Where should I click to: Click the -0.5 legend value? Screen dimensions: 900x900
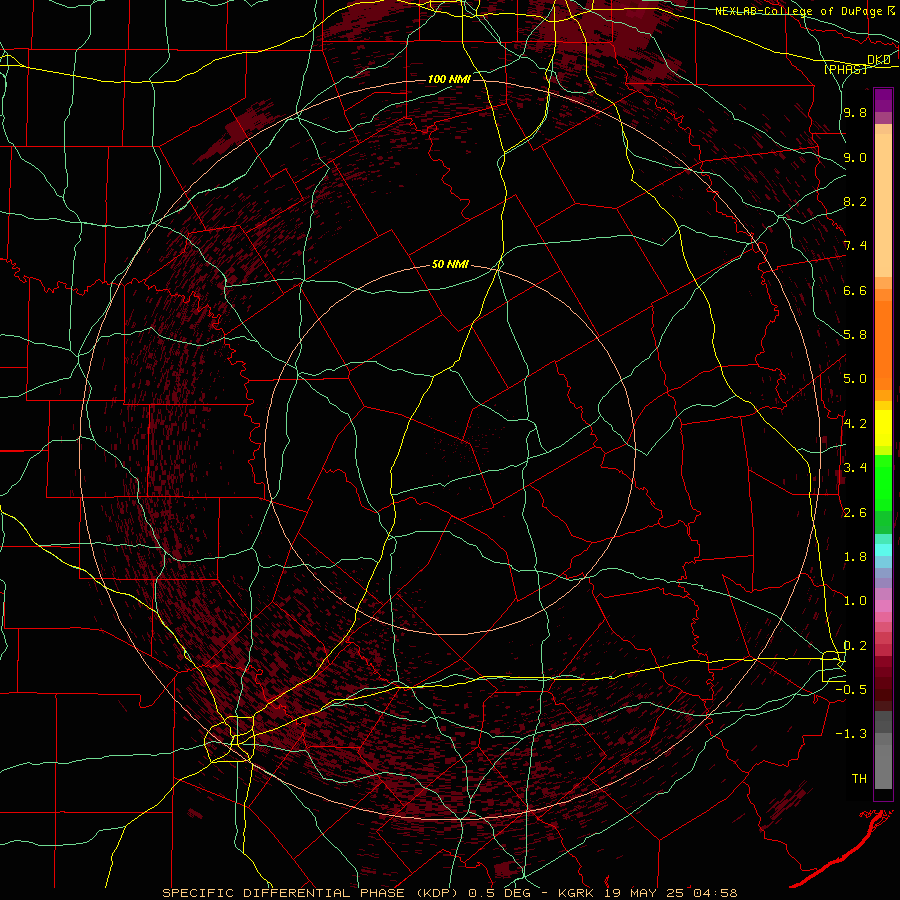tap(851, 690)
